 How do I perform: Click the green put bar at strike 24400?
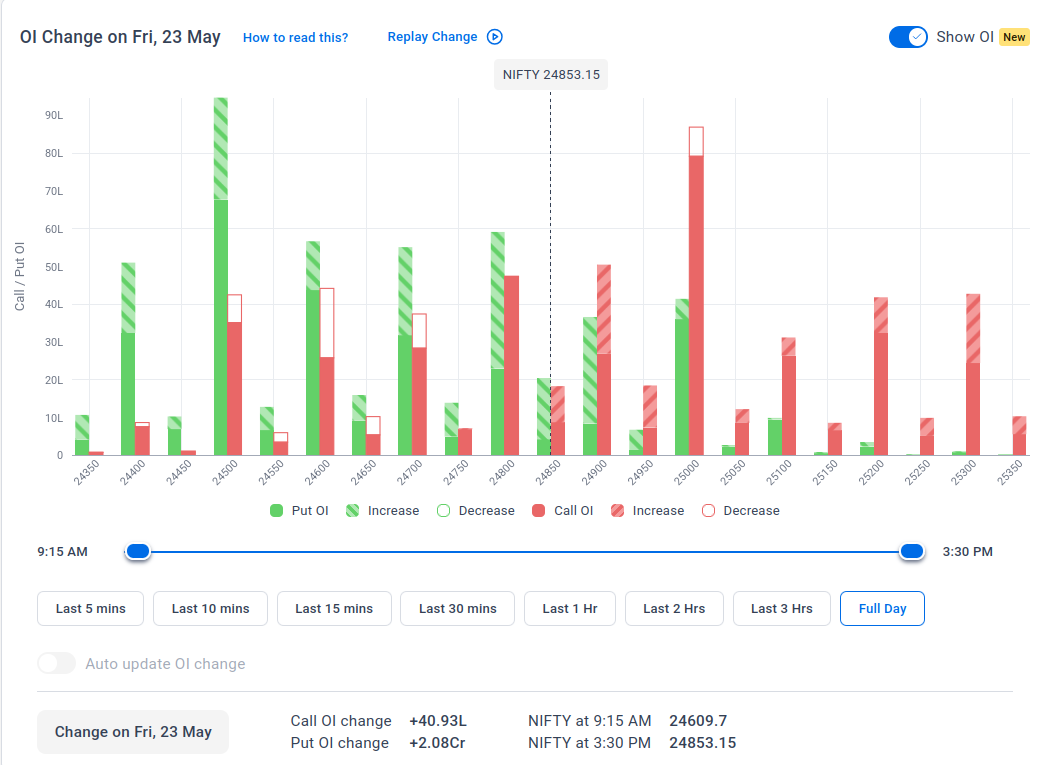(128, 359)
